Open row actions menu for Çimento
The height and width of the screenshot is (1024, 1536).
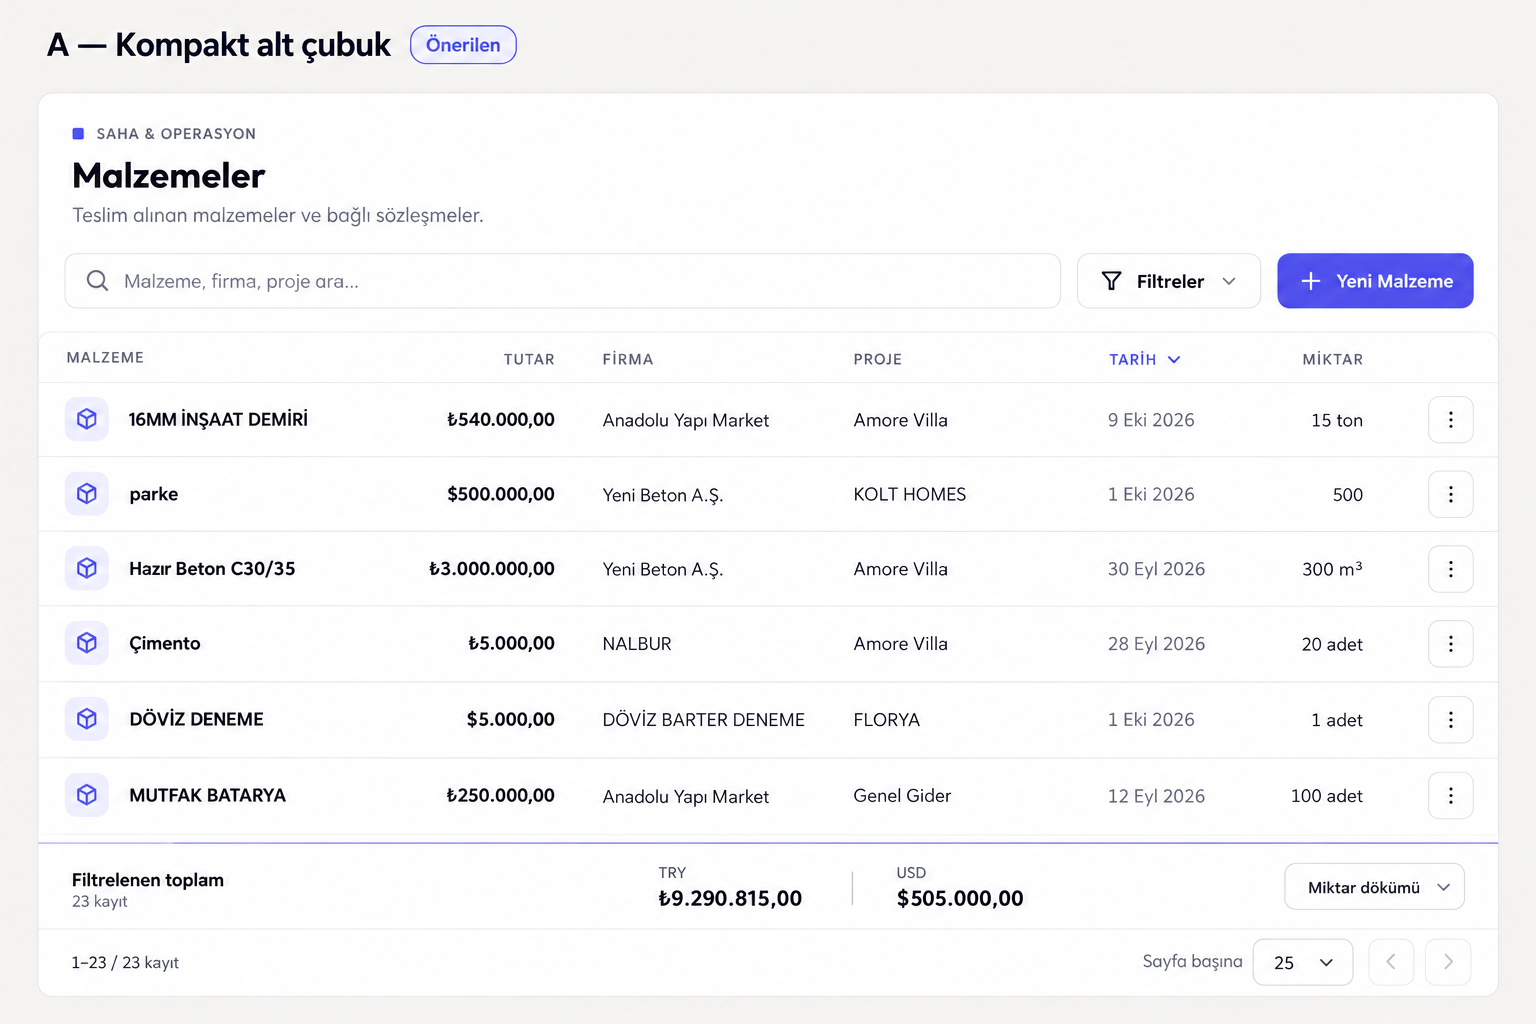click(x=1450, y=644)
